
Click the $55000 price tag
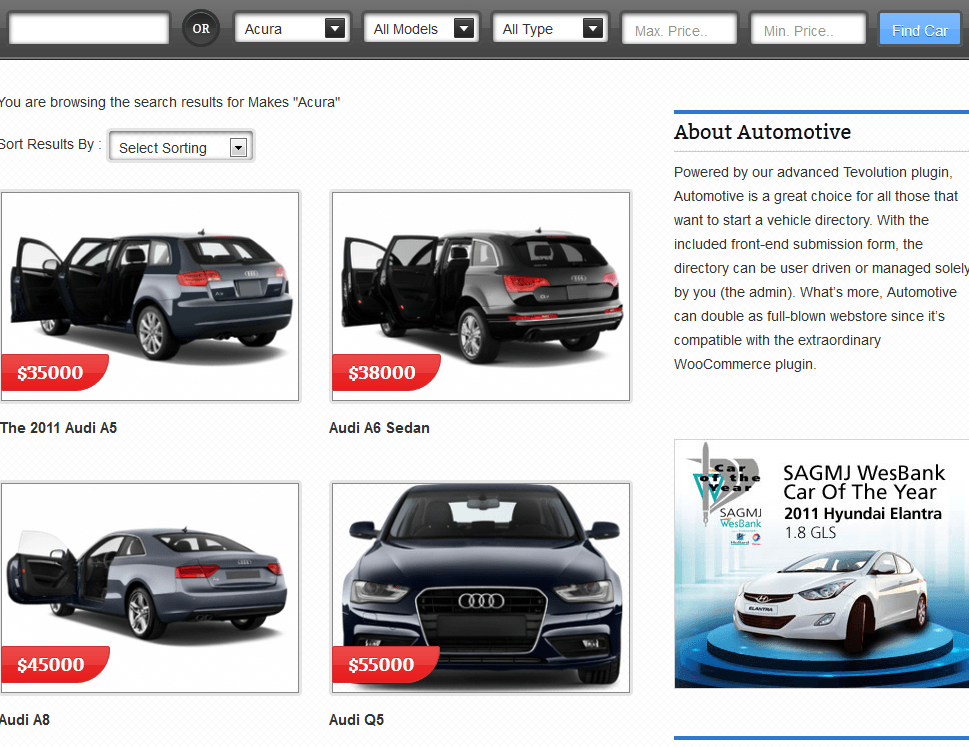386,664
